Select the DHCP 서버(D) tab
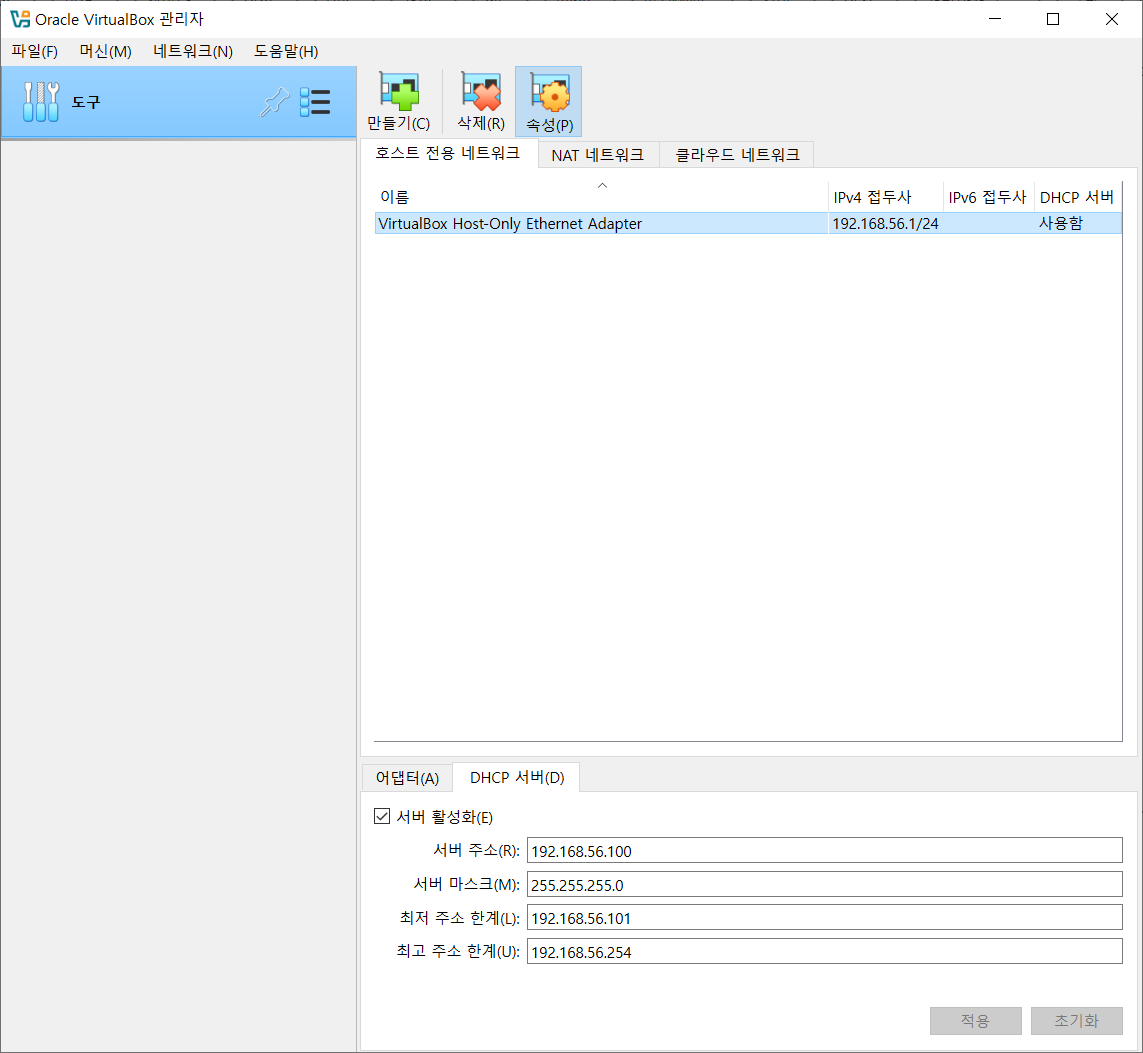This screenshot has height=1053, width=1143. pos(517,778)
